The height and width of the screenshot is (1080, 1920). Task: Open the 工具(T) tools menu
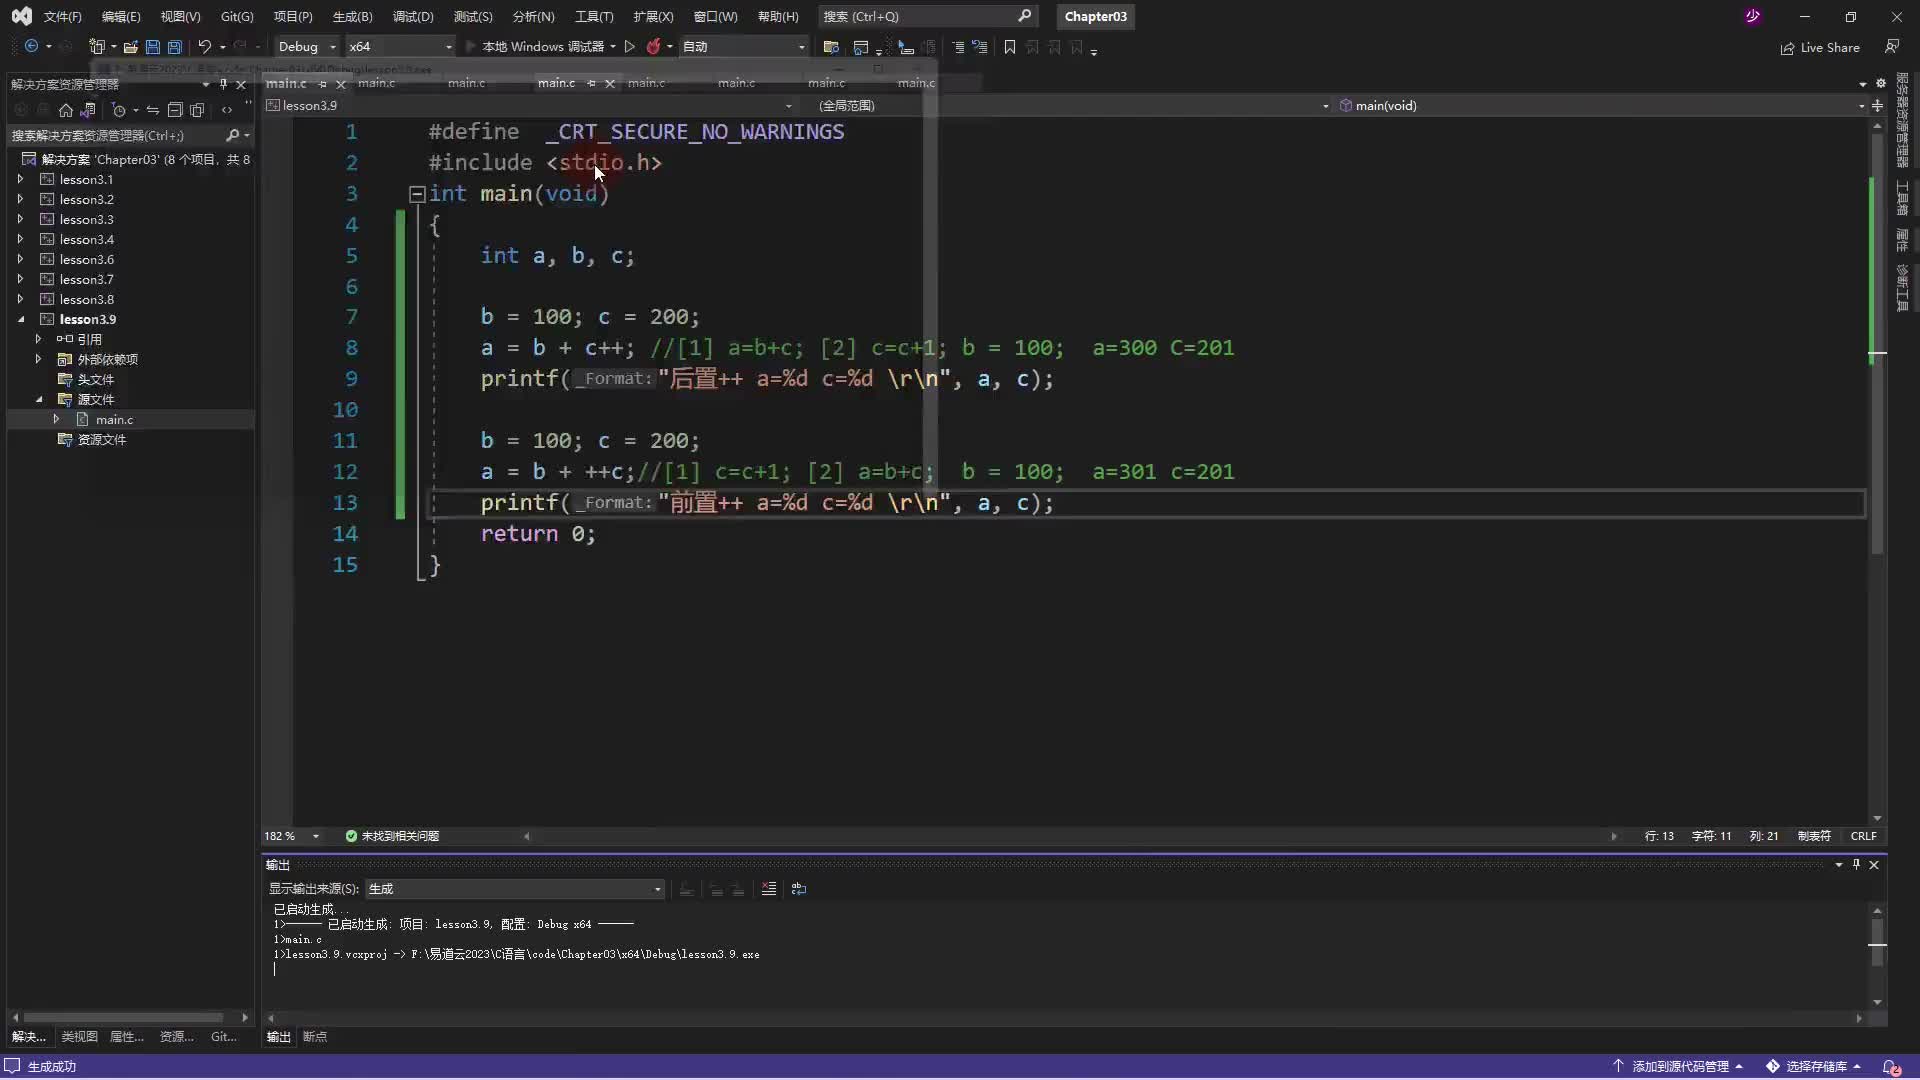coord(594,16)
